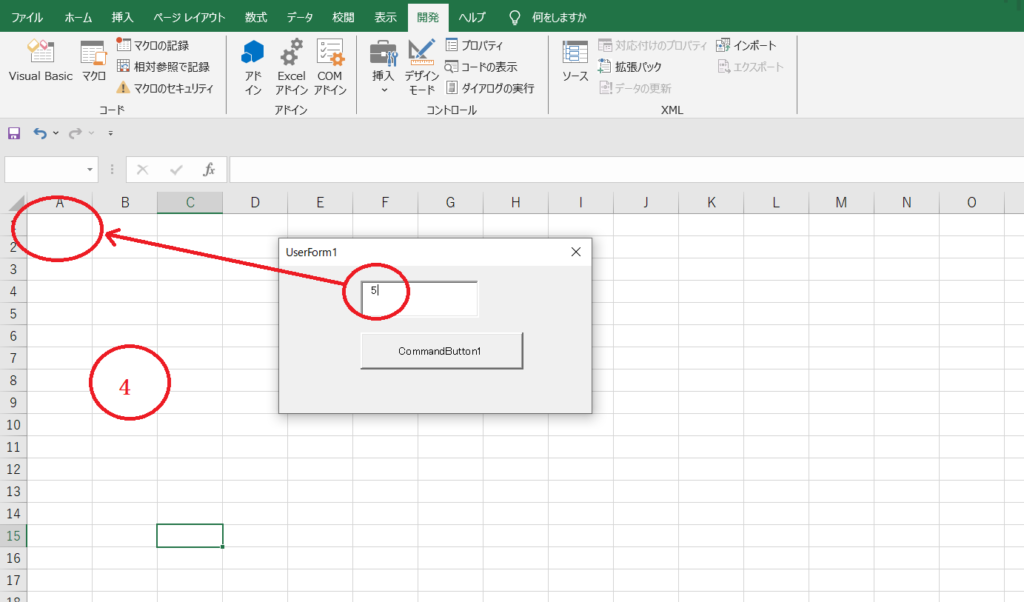Select row 15 header

(x=13, y=536)
